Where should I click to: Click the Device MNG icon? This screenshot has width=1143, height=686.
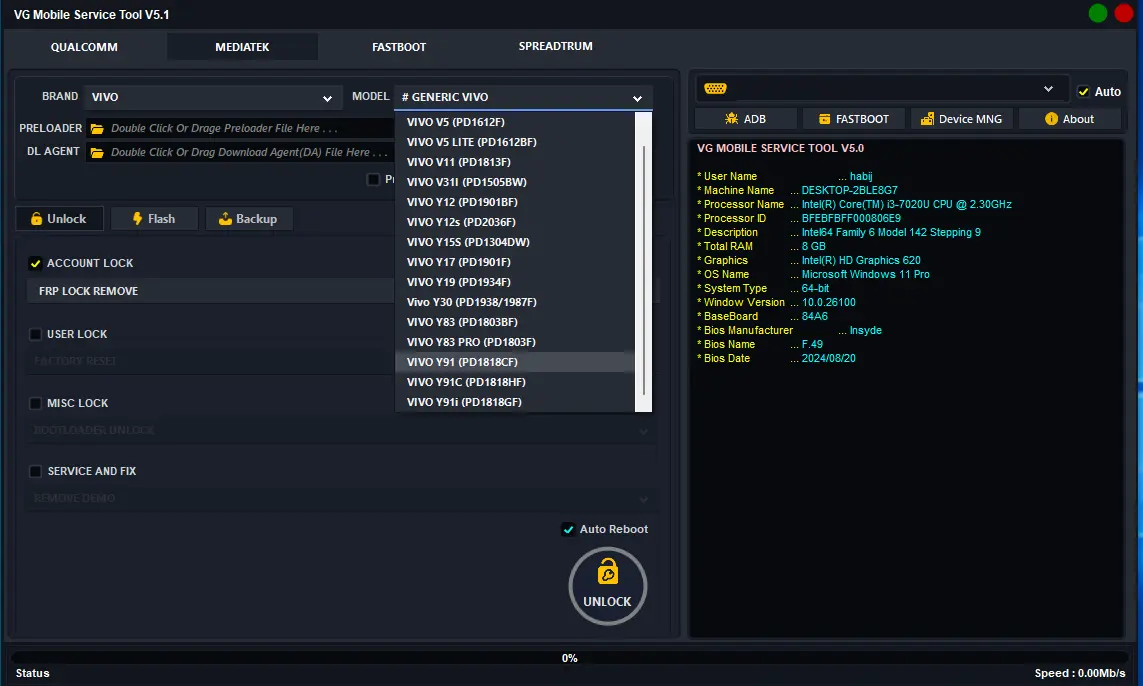tap(927, 119)
